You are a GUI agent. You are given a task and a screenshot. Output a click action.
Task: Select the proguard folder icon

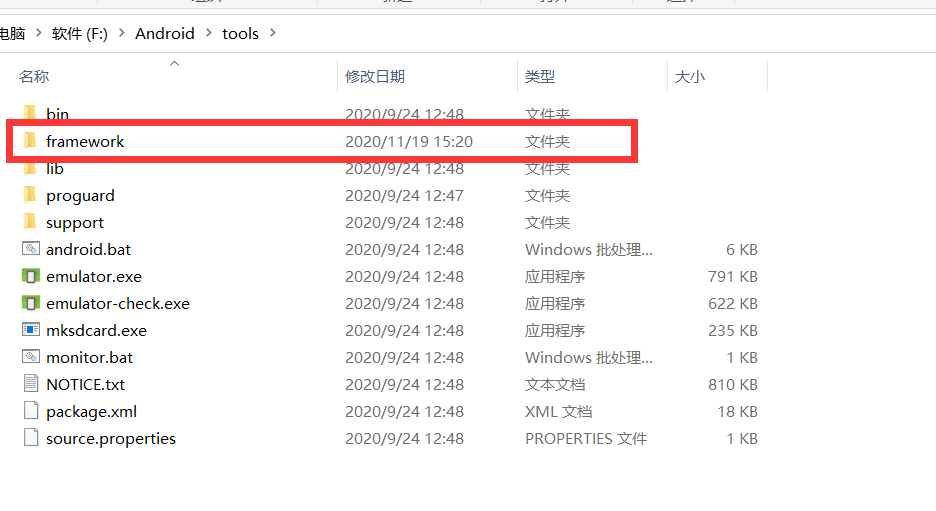click(x=30, y=195)
